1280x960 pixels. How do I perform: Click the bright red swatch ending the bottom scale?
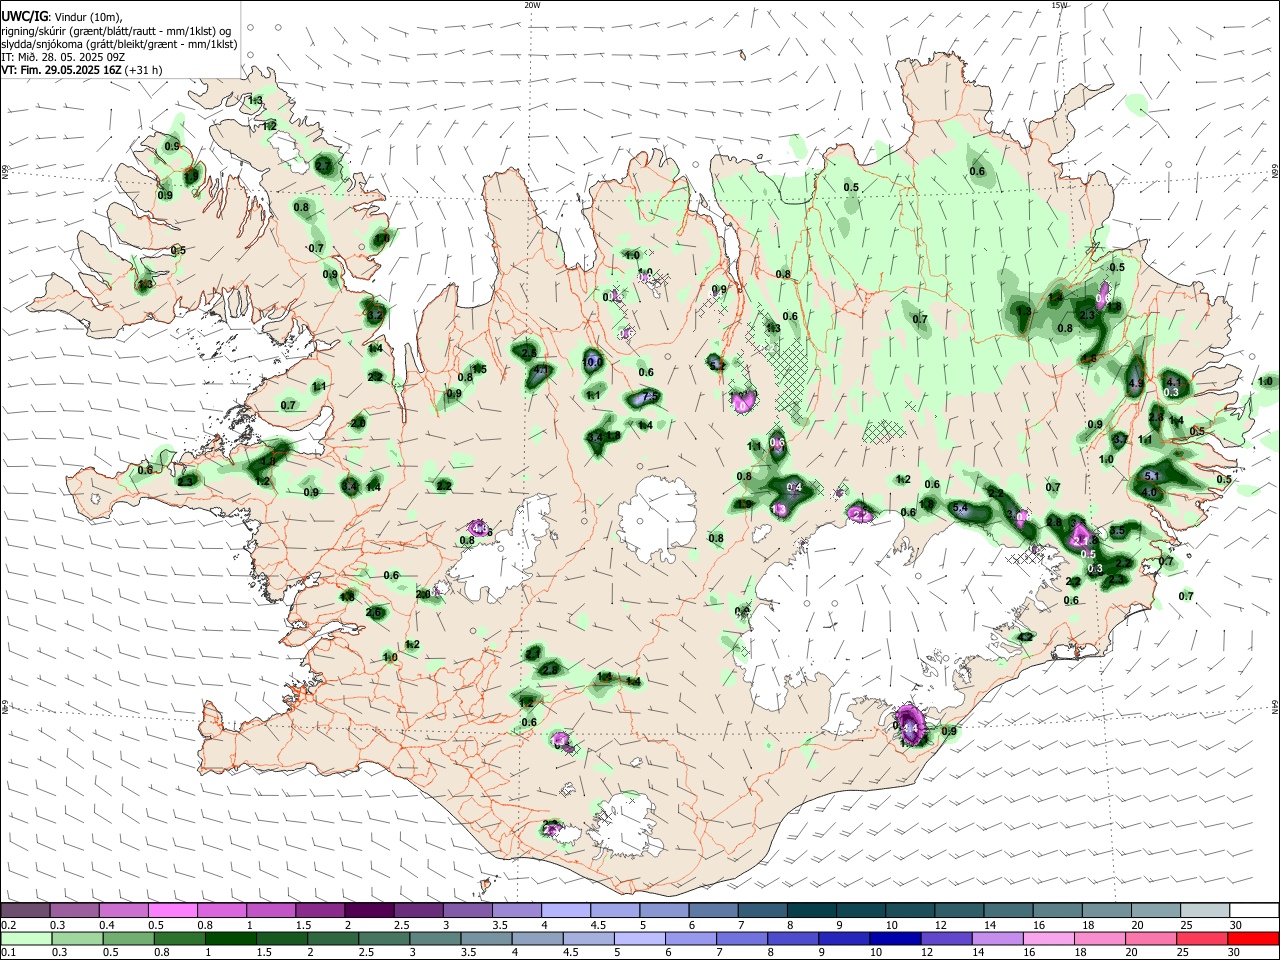[x=1254, y=938]
